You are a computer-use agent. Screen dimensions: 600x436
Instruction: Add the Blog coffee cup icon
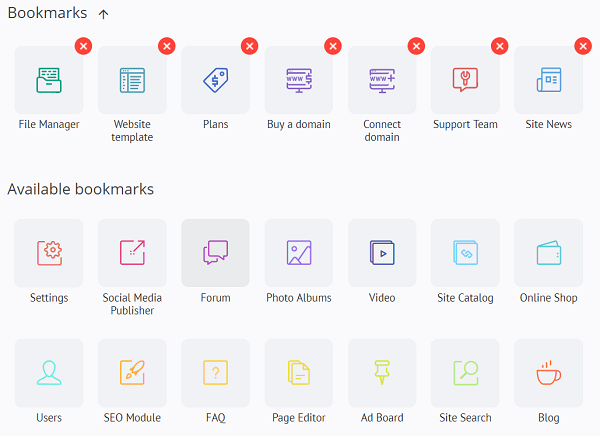[549, 373]
